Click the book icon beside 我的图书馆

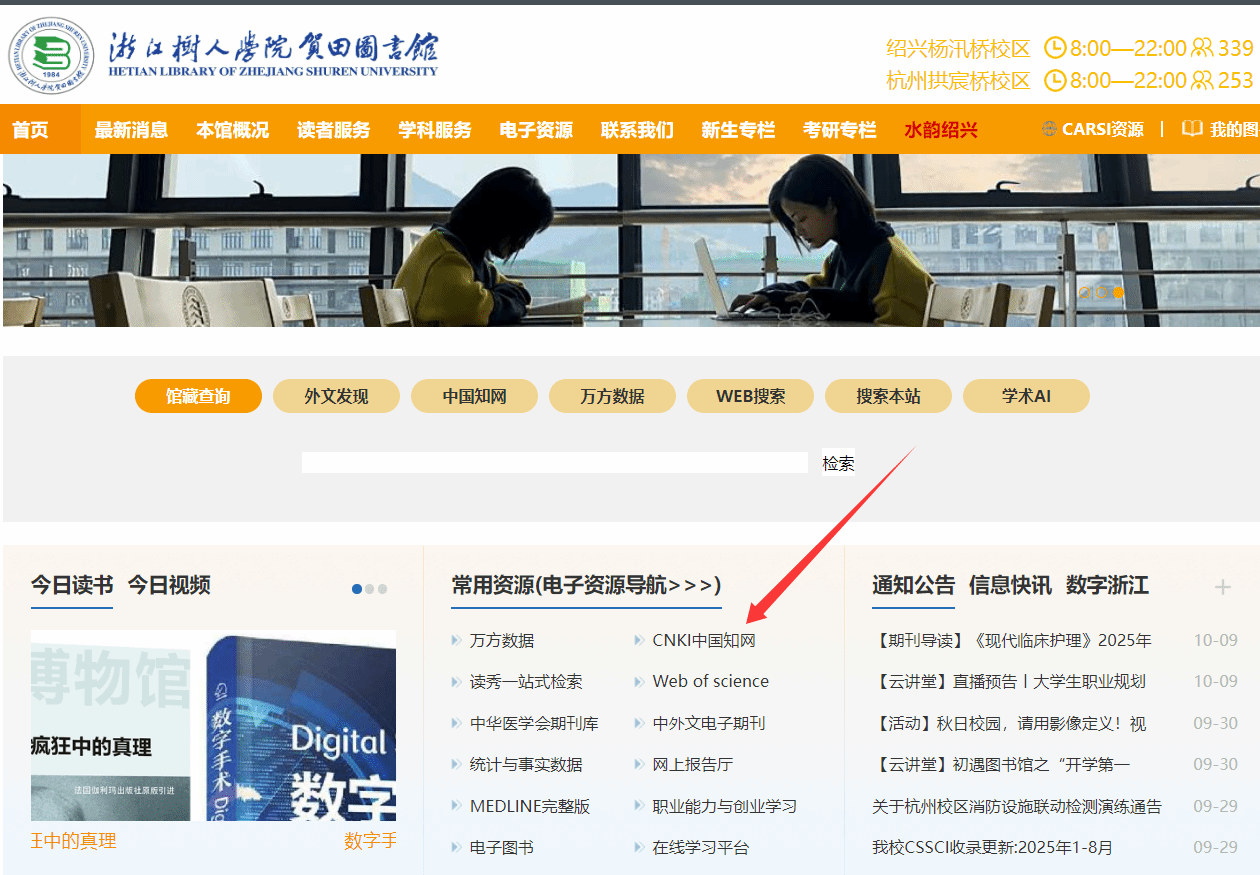1192,129
